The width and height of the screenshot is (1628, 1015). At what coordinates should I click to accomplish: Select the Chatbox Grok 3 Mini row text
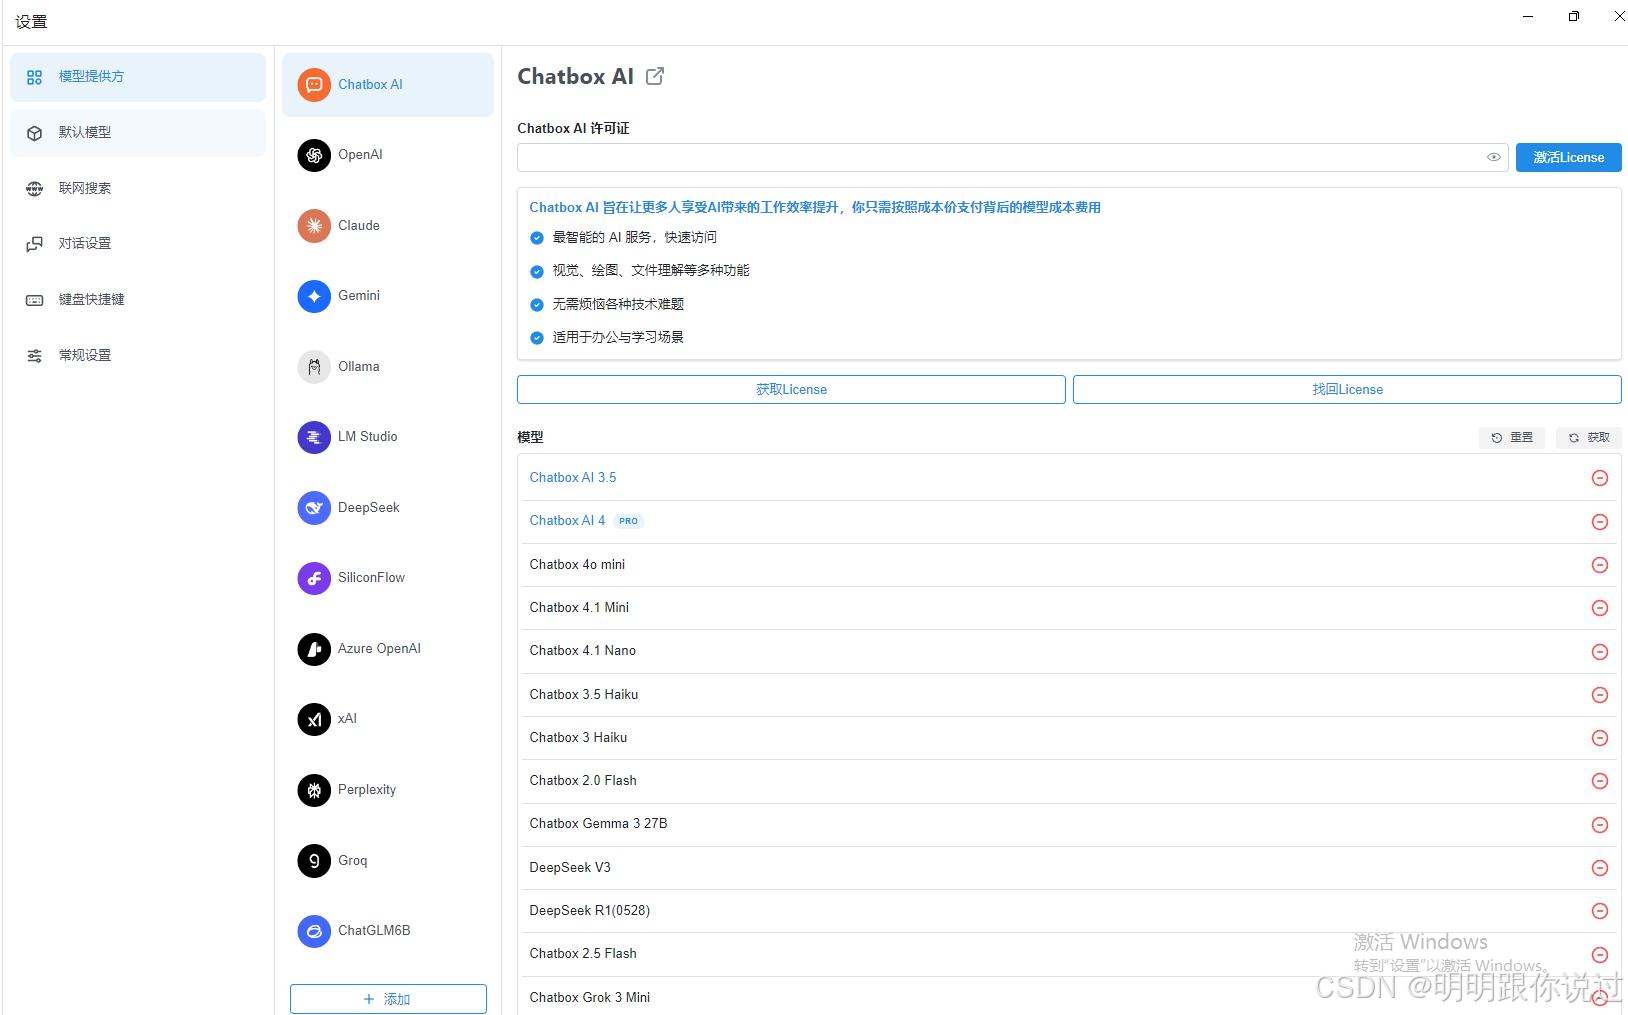[x=590, y=998]
